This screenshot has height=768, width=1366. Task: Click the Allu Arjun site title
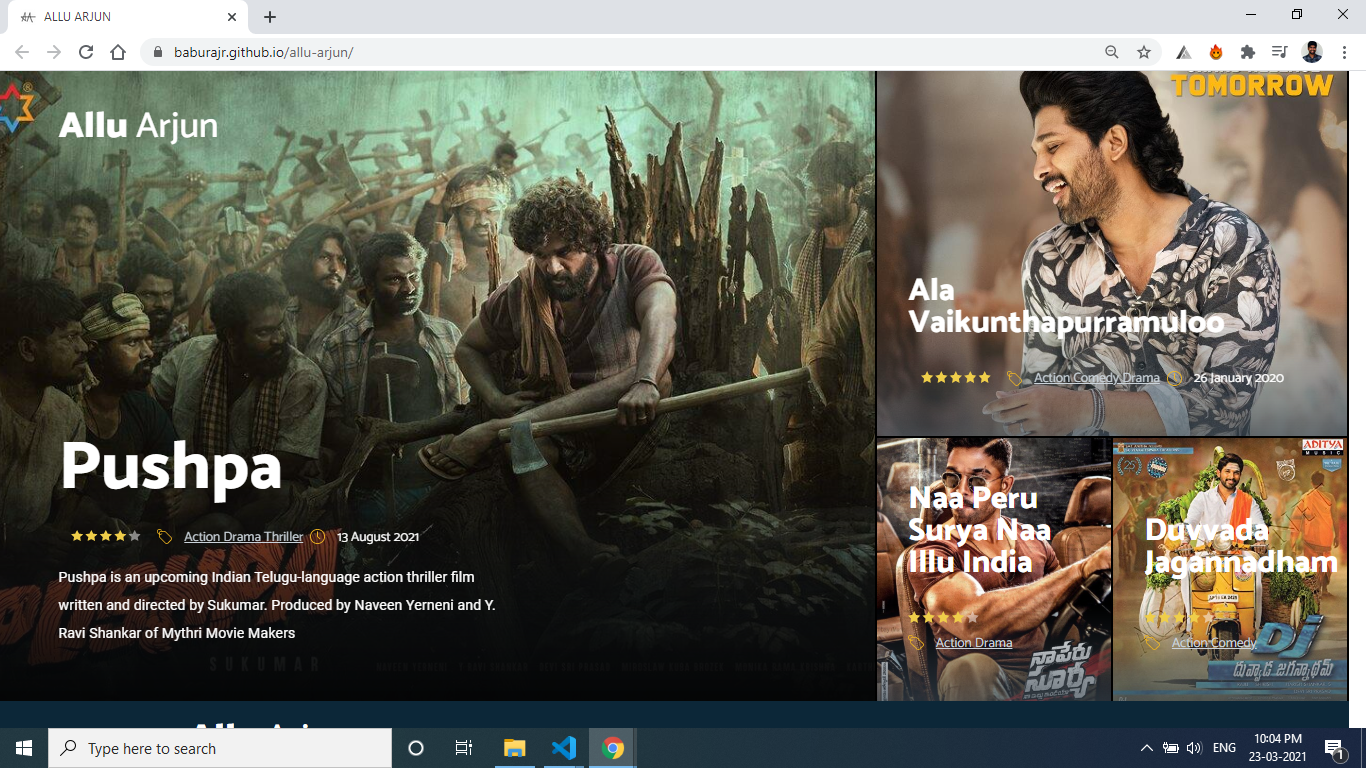[138, 125]
